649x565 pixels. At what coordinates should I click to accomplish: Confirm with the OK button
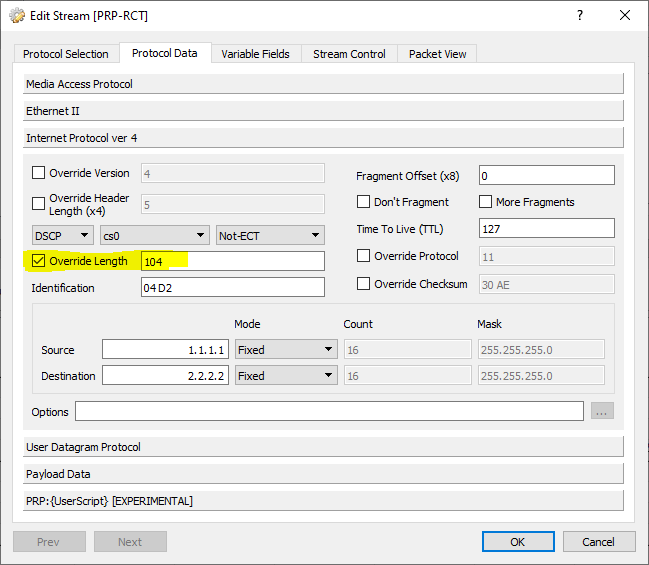518,542
